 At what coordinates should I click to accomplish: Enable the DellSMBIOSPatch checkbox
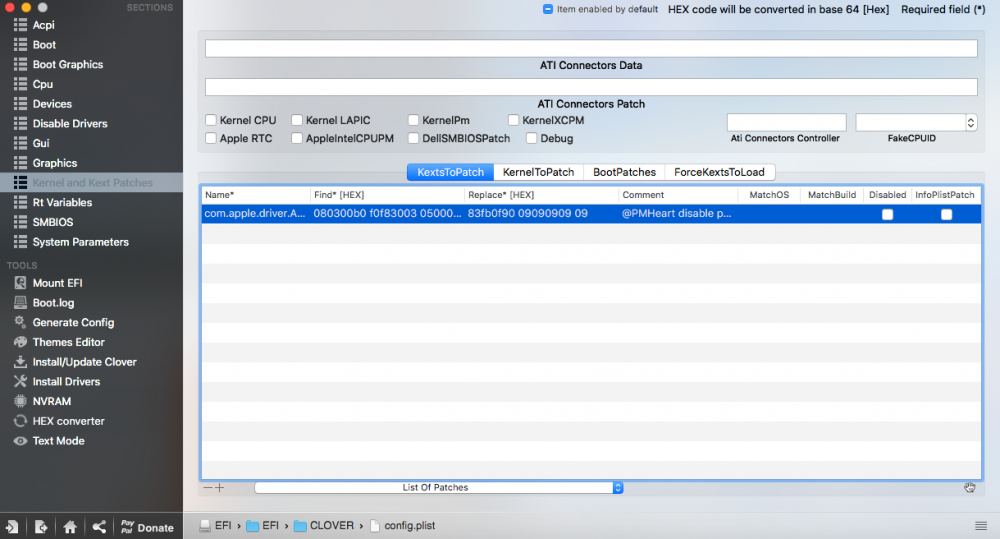413,138
